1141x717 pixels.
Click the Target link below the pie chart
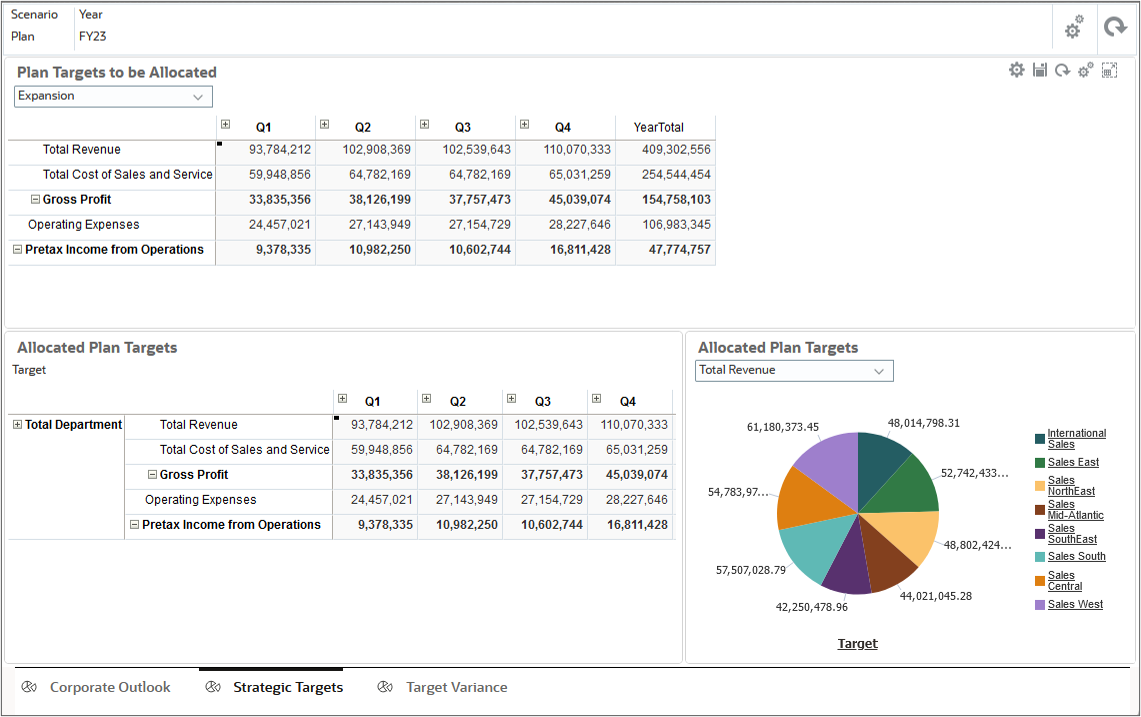click(x=857, y=643)
